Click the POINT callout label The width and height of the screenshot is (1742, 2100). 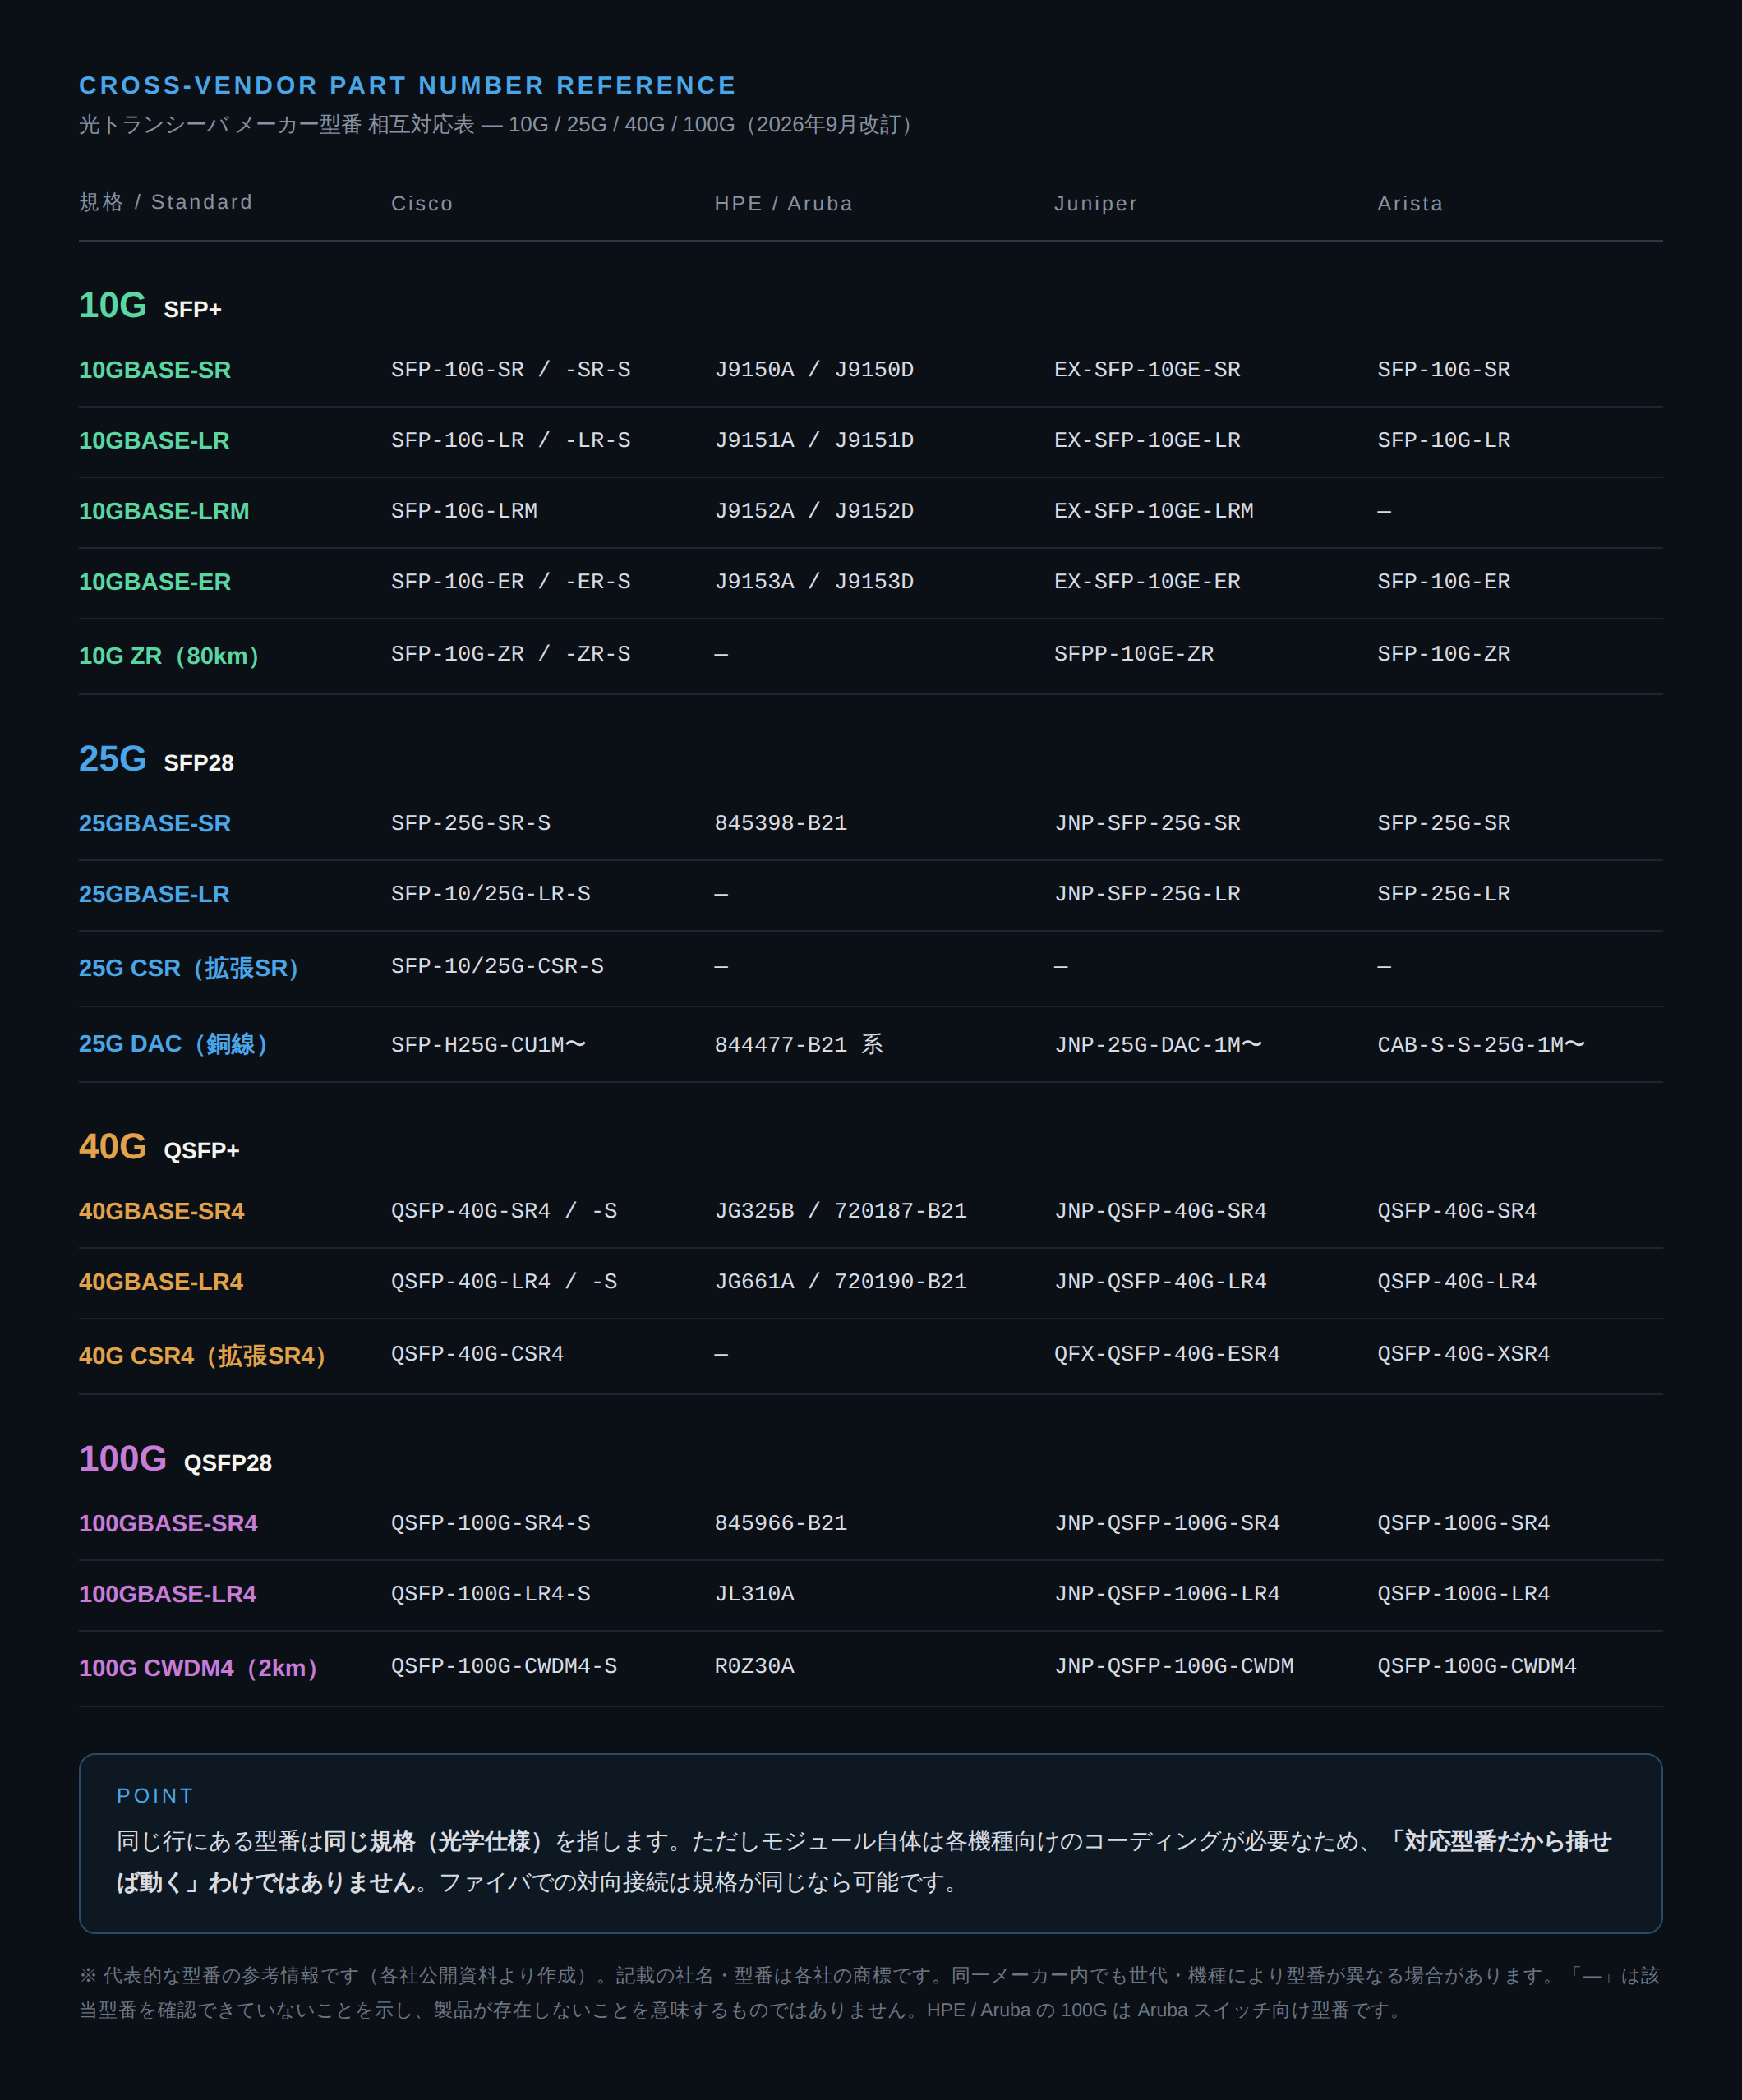coord(155,1796)
